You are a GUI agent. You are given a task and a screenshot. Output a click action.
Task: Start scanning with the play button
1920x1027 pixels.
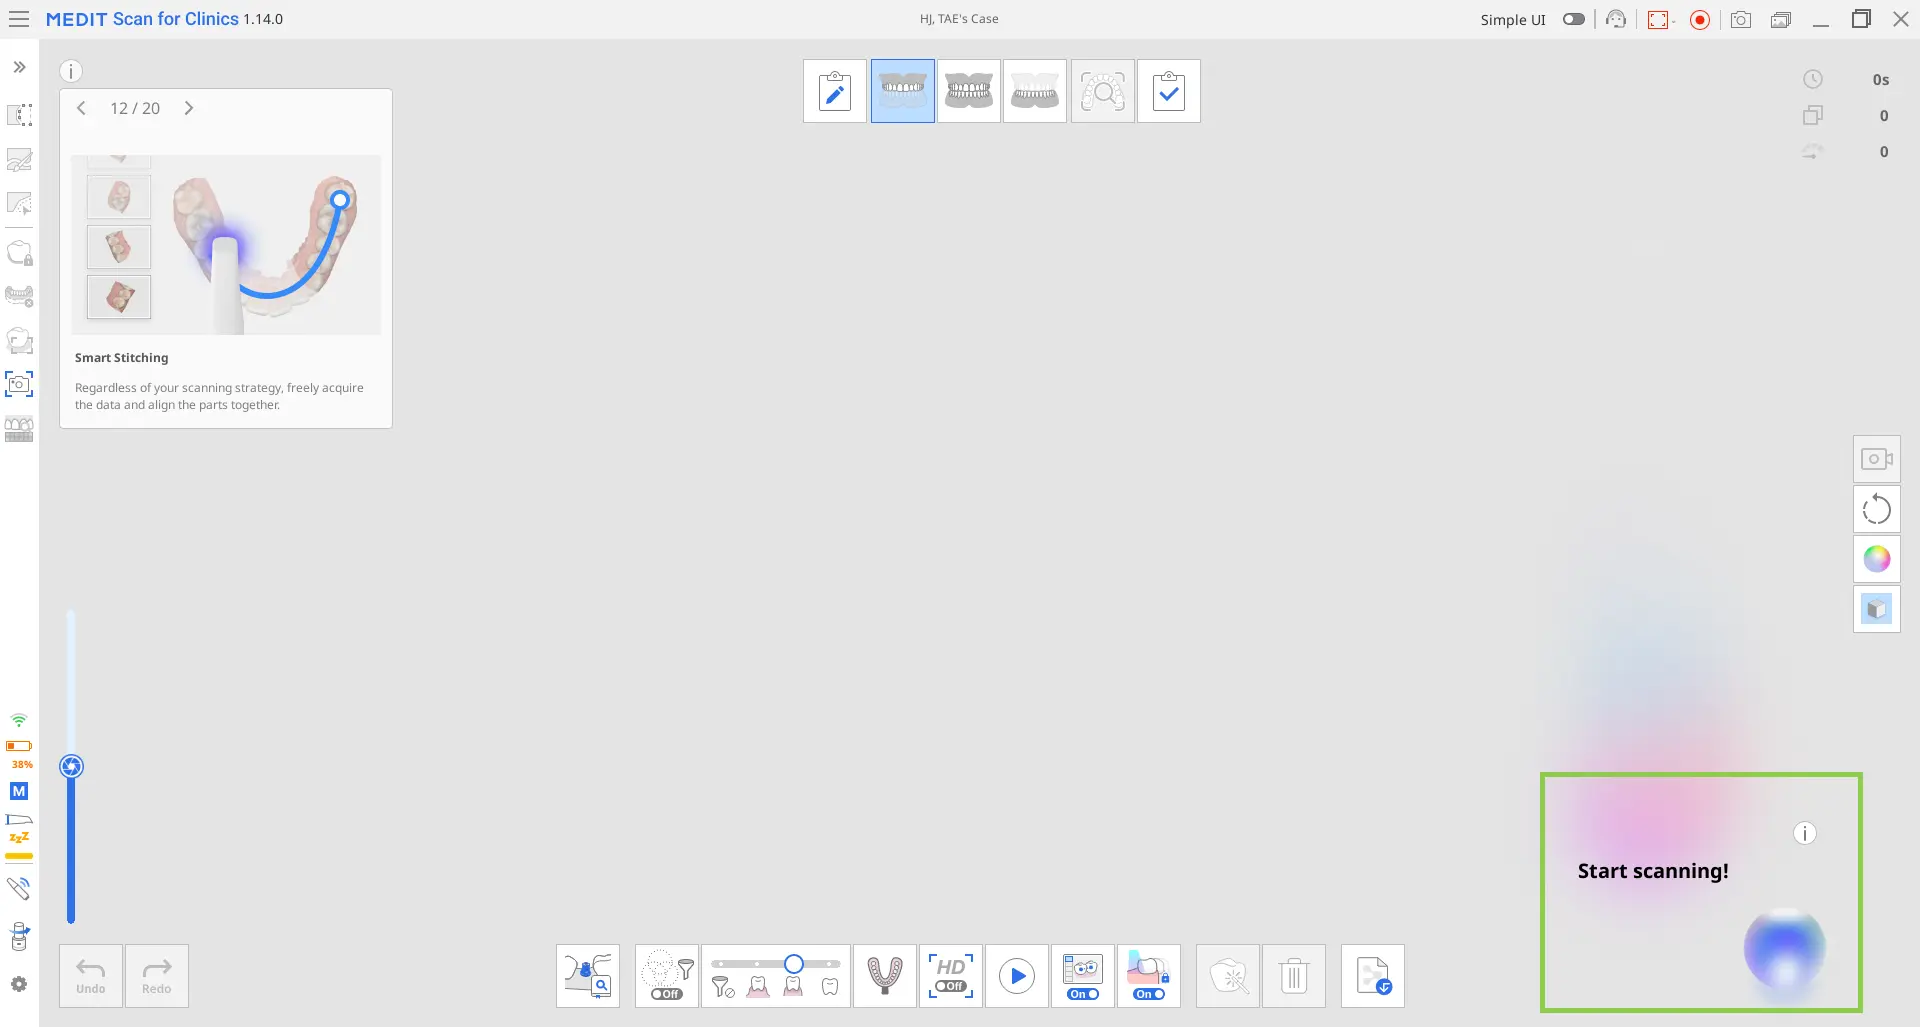pyautogui.click(x=1017, y=976)
